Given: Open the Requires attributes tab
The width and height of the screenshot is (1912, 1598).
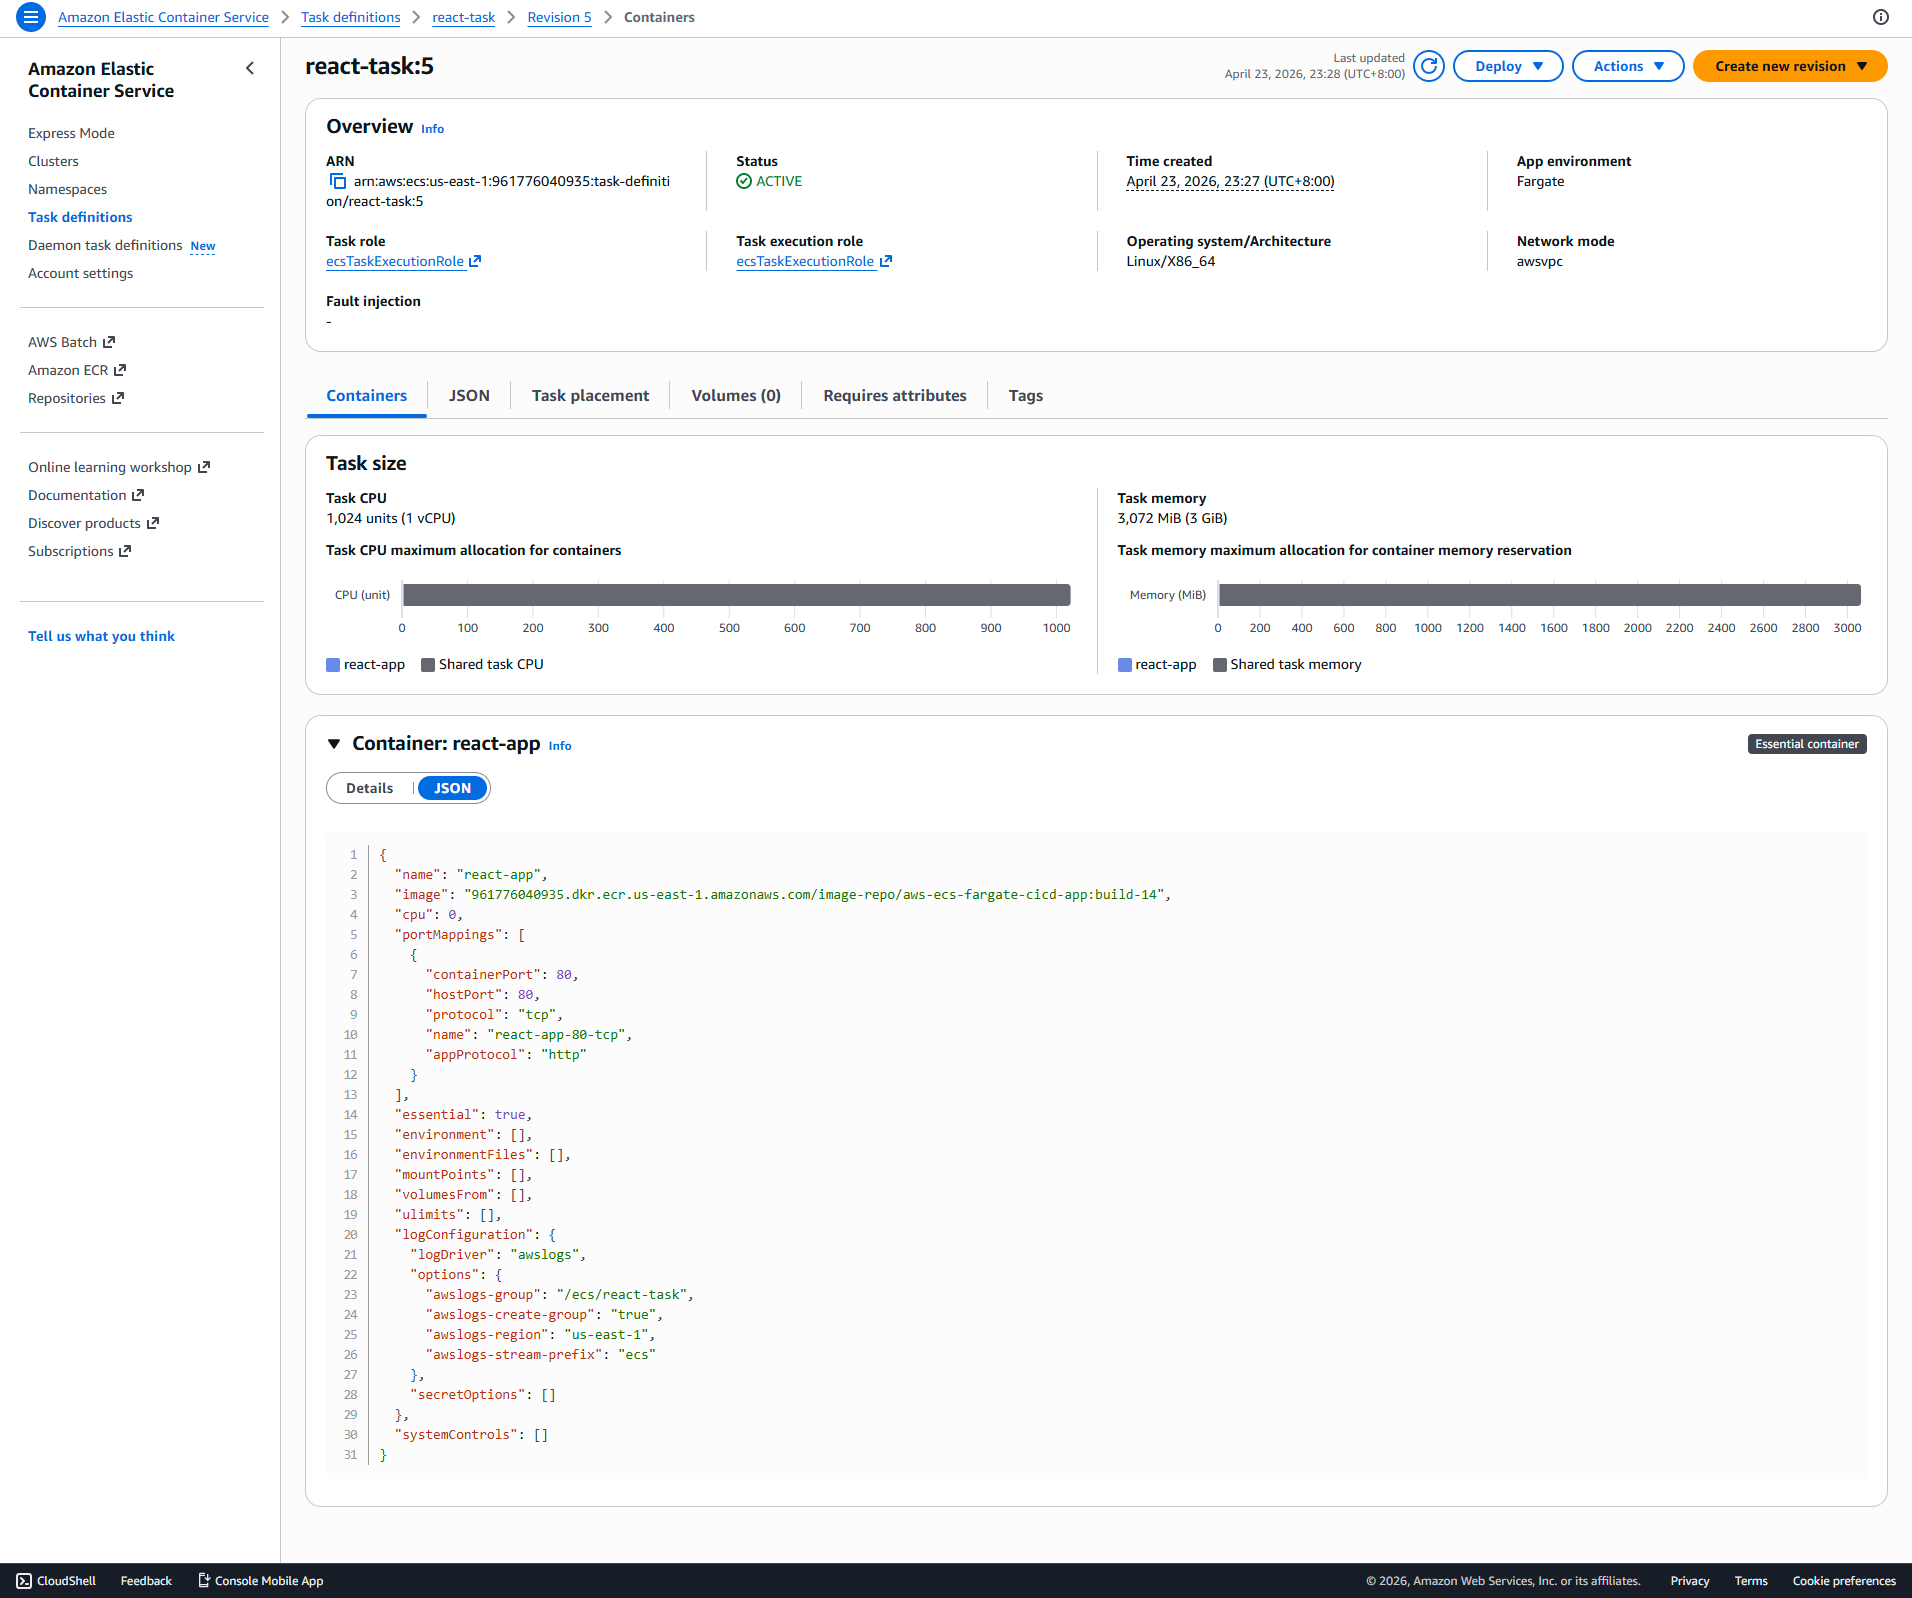Looking at the screenshot, I should click(895, 396).
